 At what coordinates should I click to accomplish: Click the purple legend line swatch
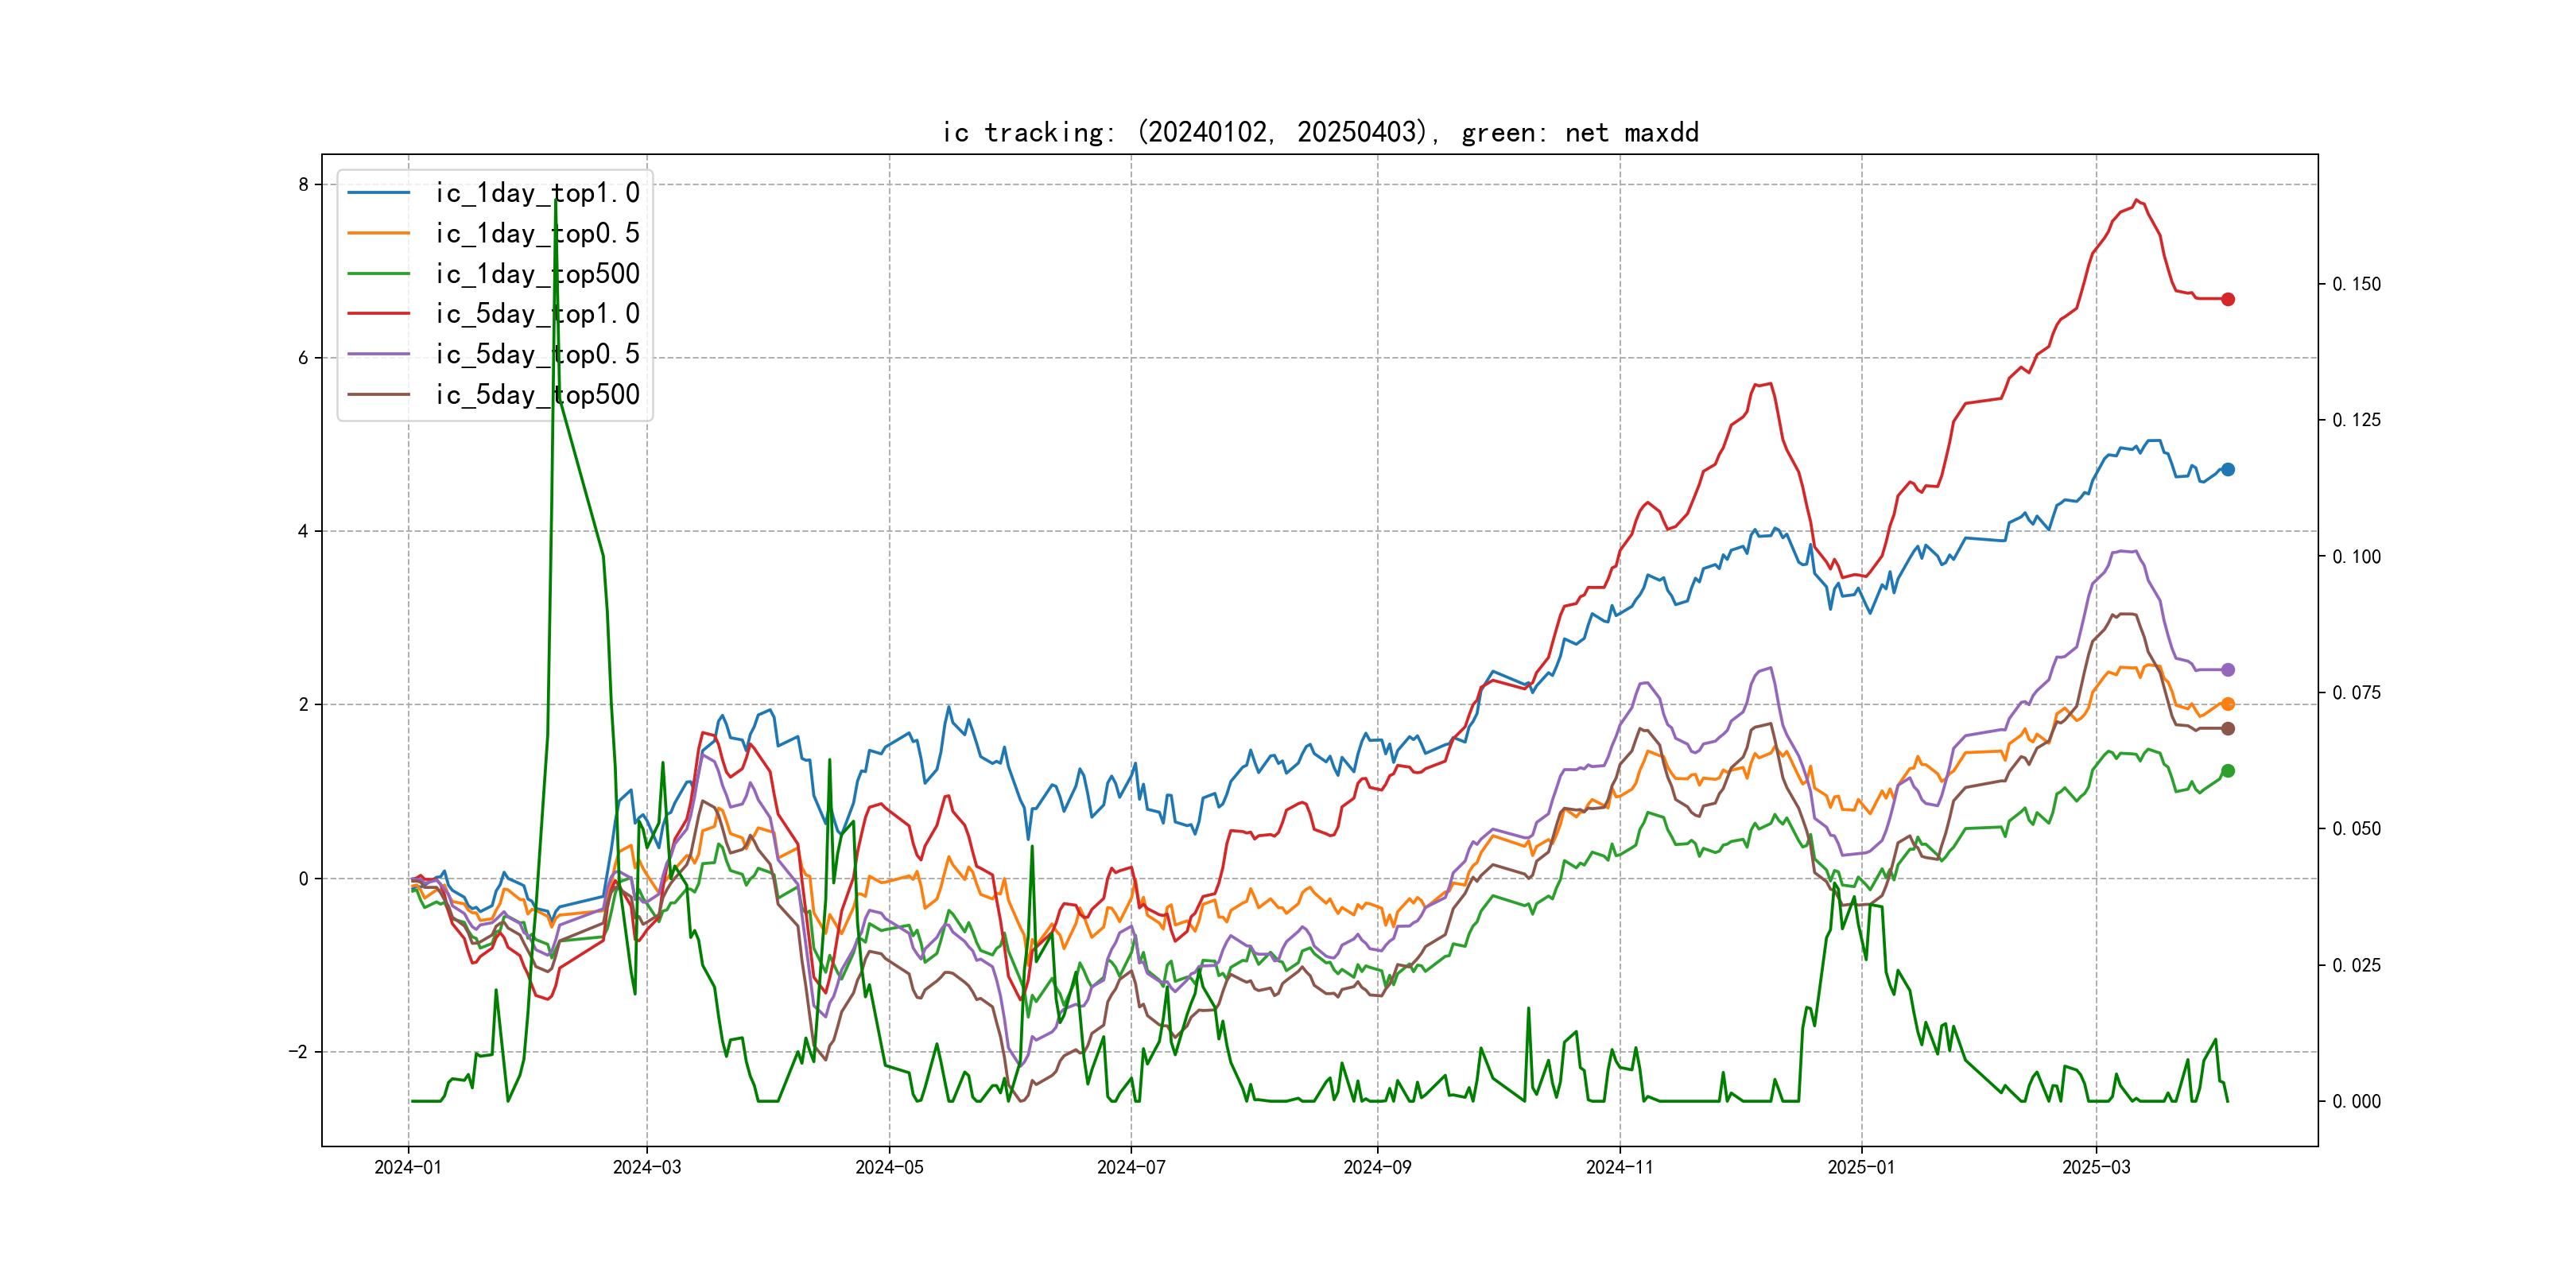378,354
